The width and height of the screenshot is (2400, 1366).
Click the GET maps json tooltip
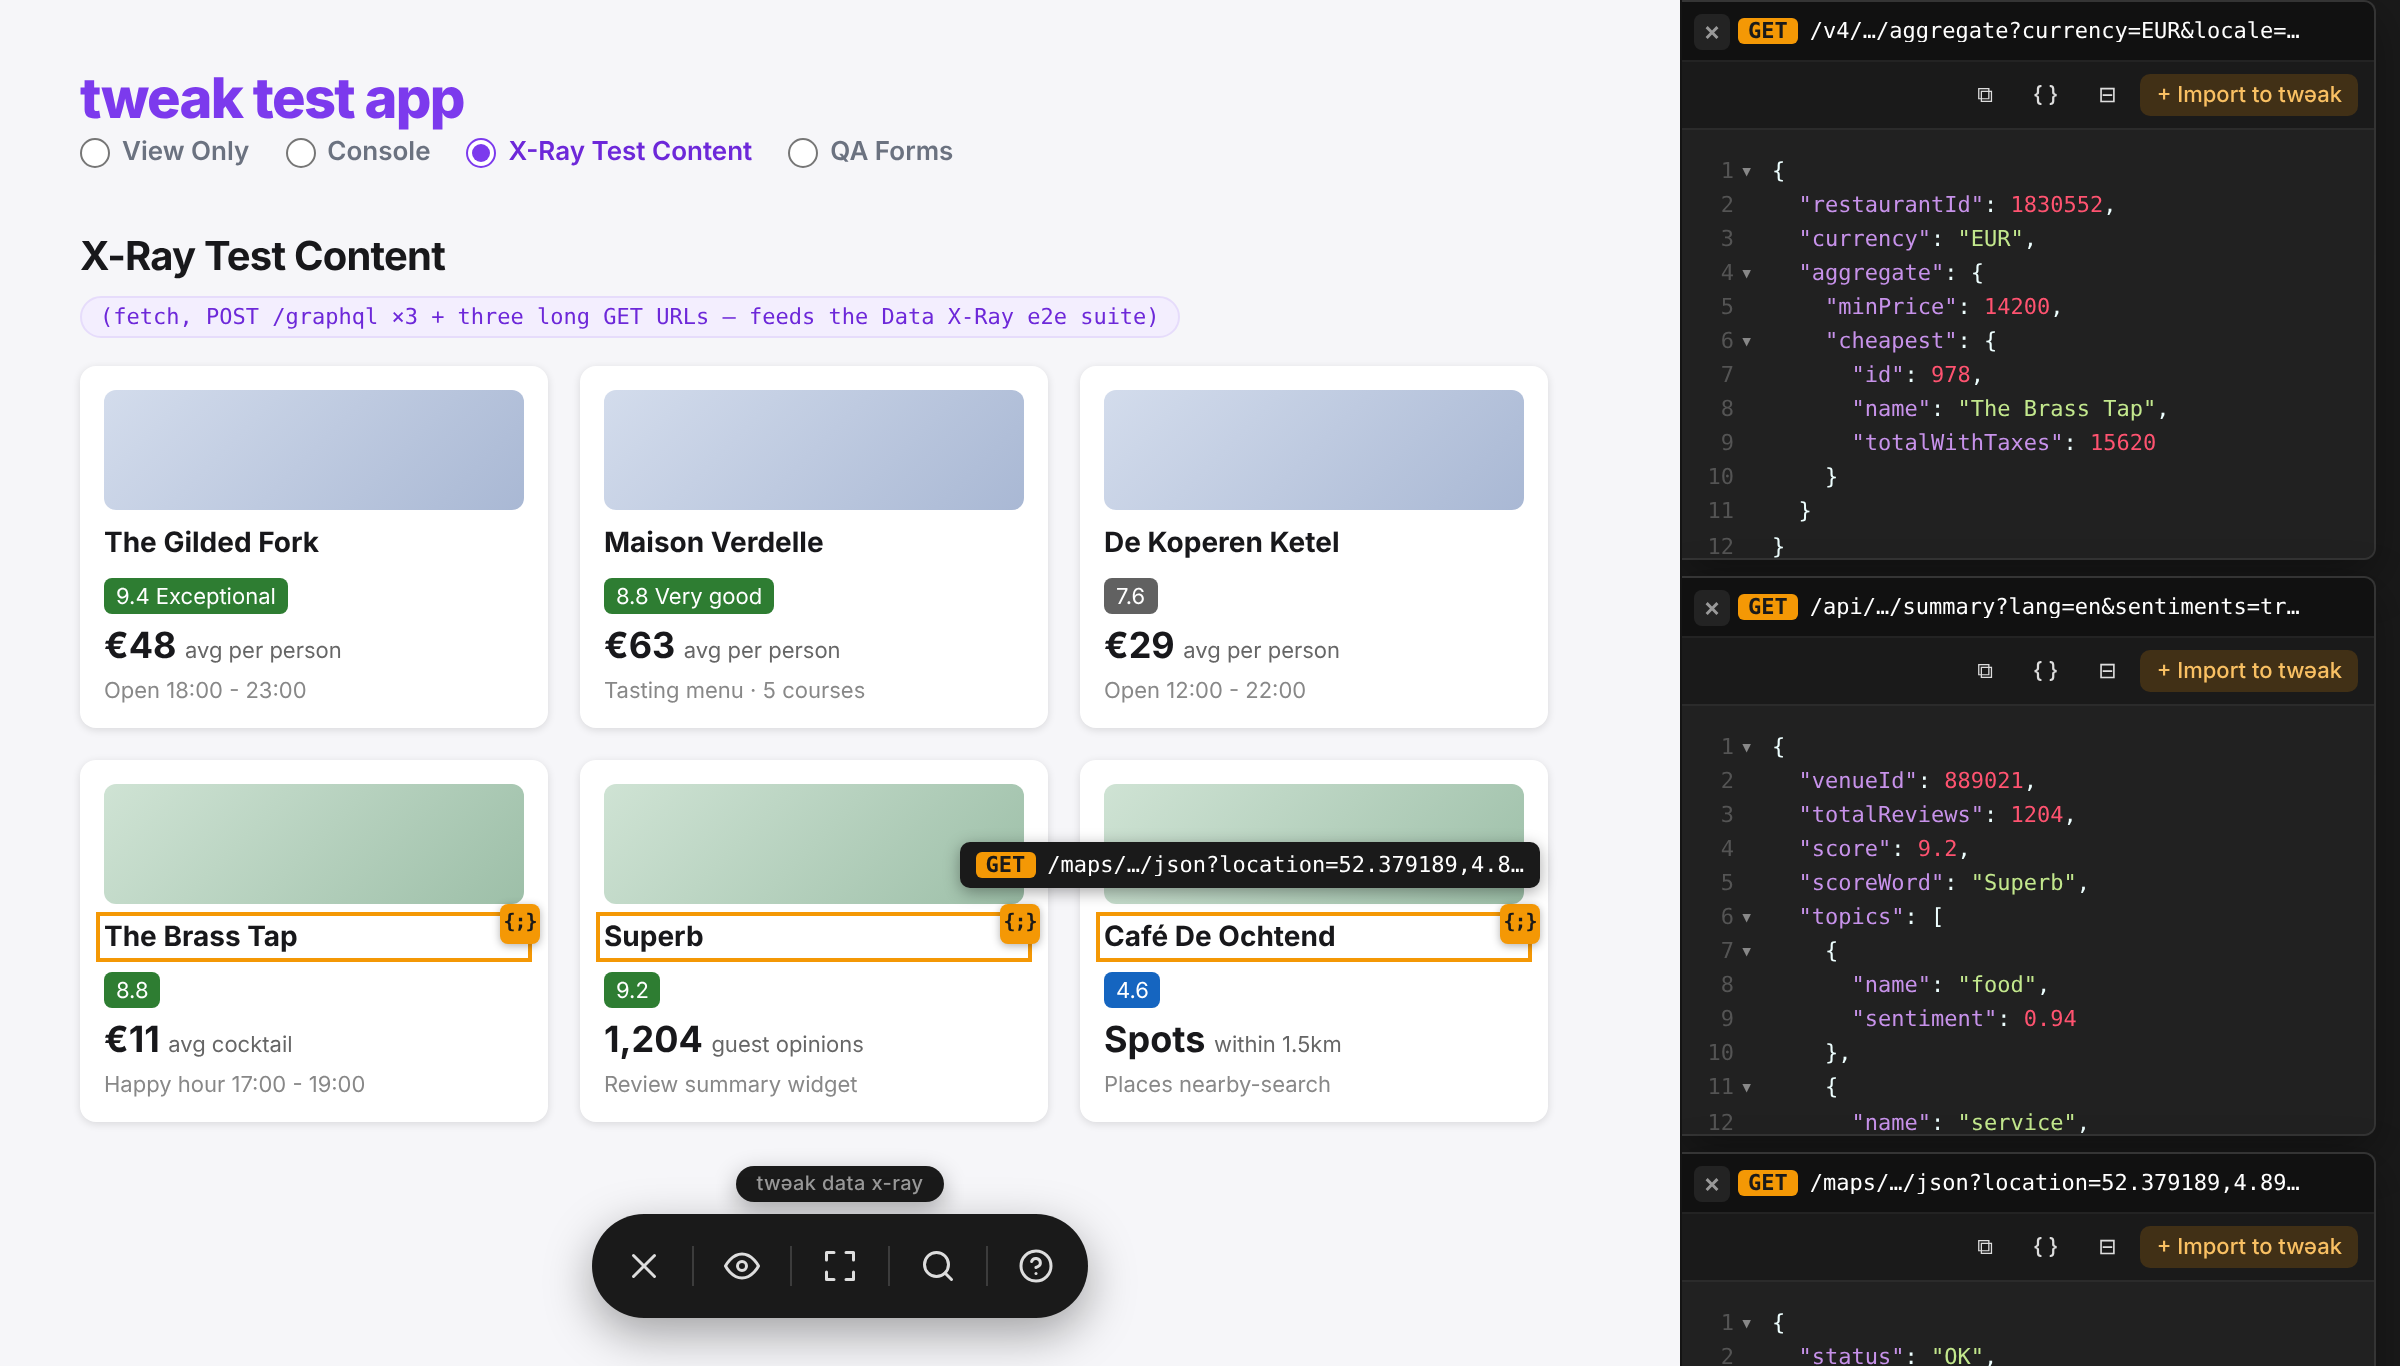click(x=1250, y=865)
